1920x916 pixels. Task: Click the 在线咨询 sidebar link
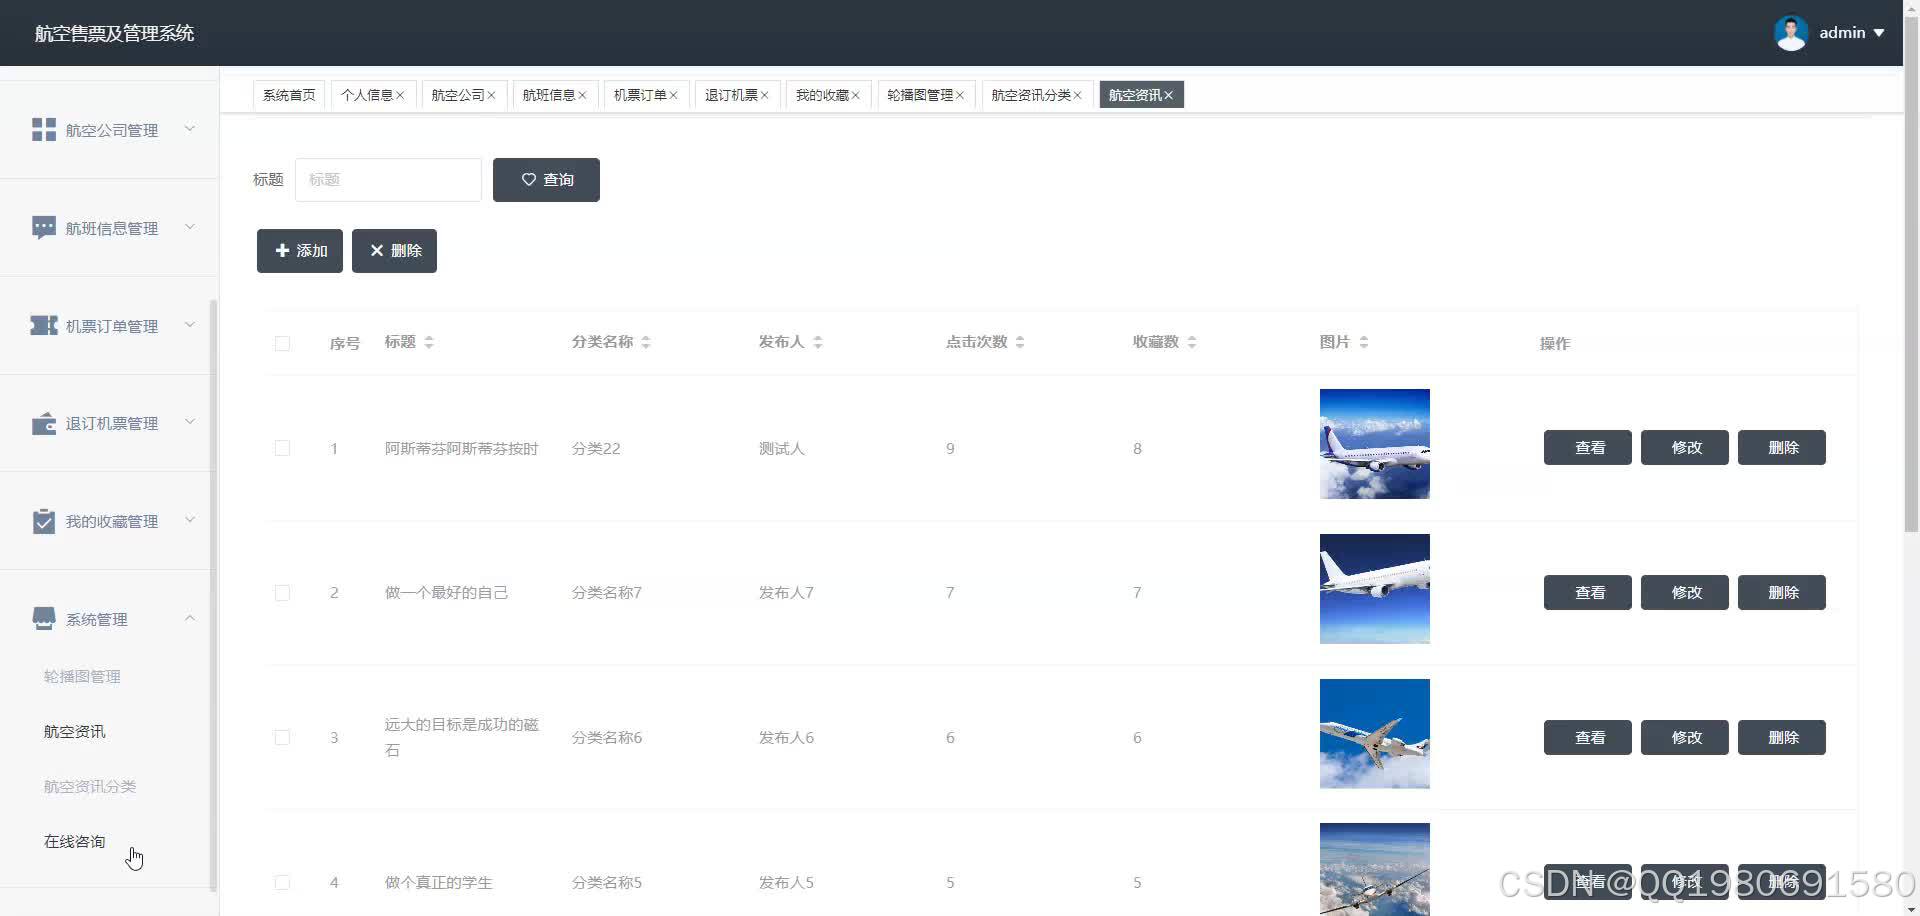[74, 841]
